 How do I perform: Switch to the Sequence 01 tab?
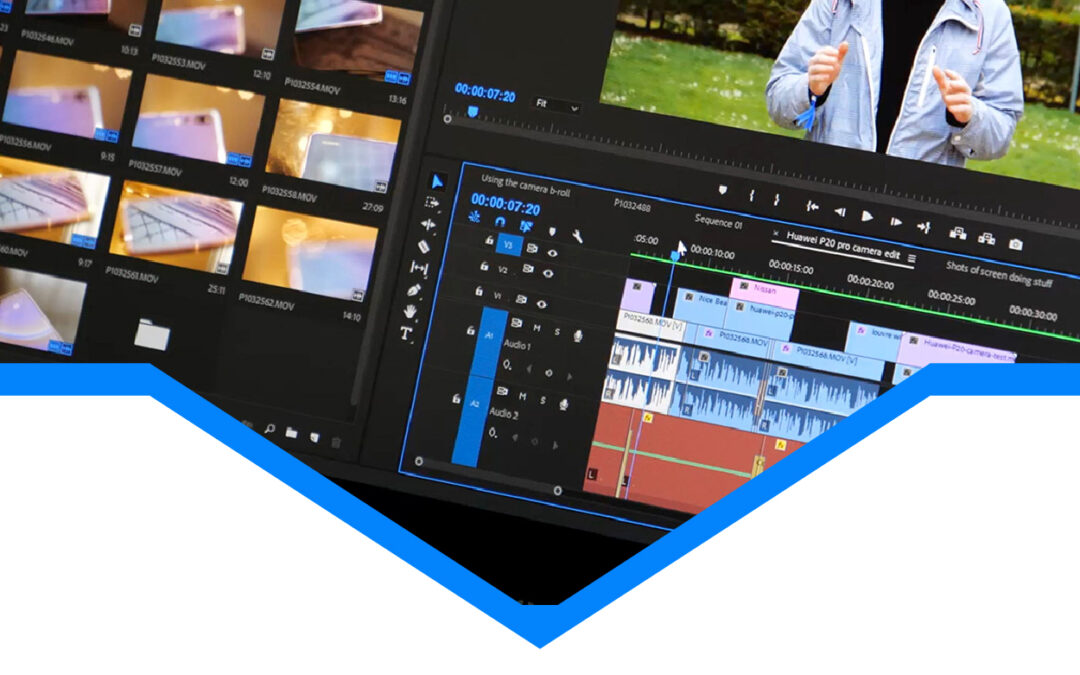coord(718,222)
